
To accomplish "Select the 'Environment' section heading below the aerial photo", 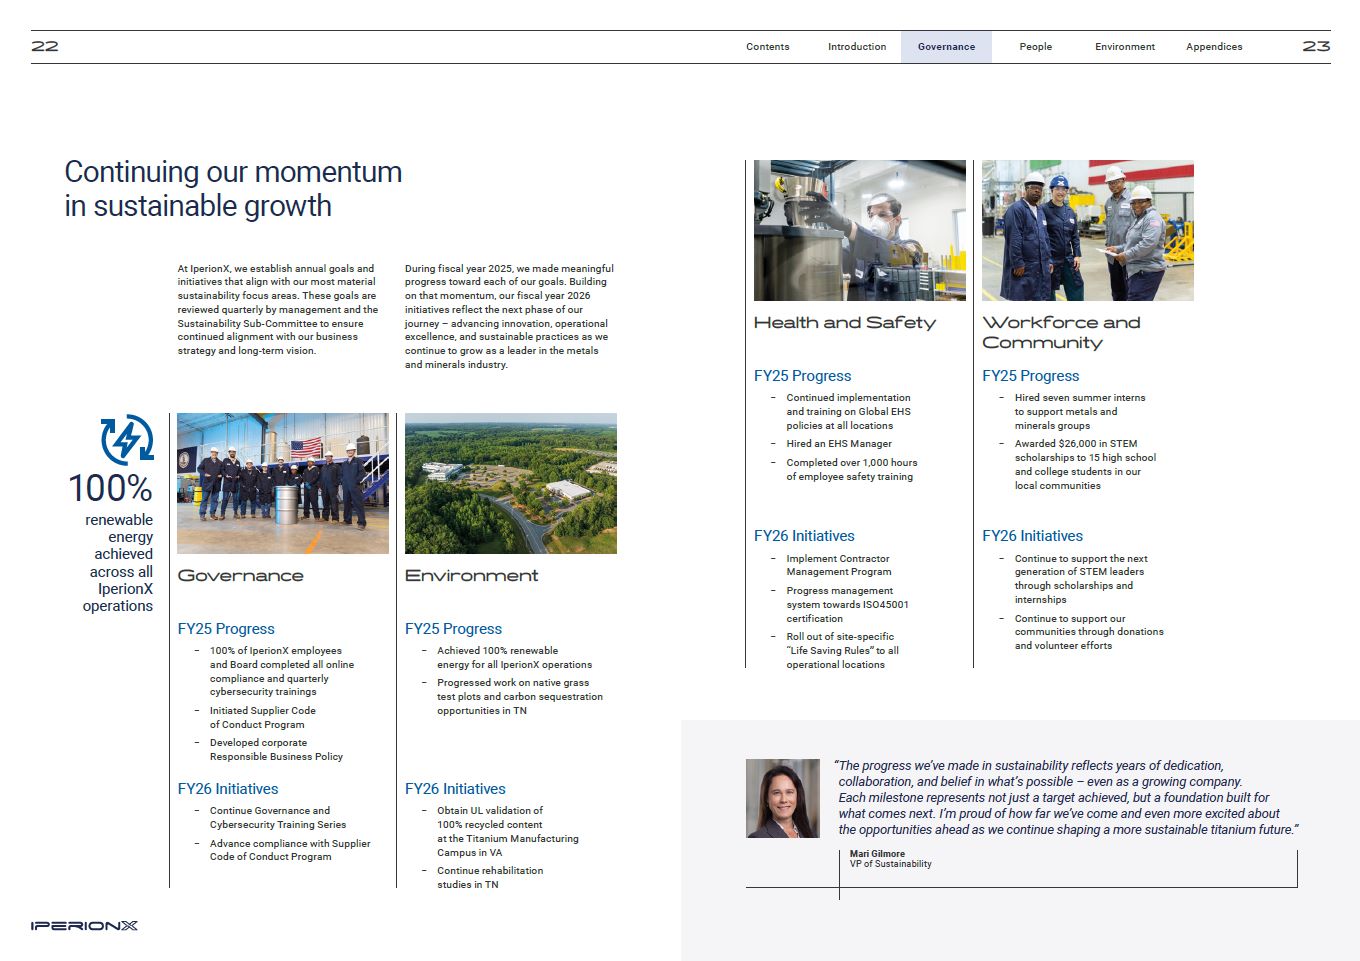I will pyautogui.click(x=472, y=576).
